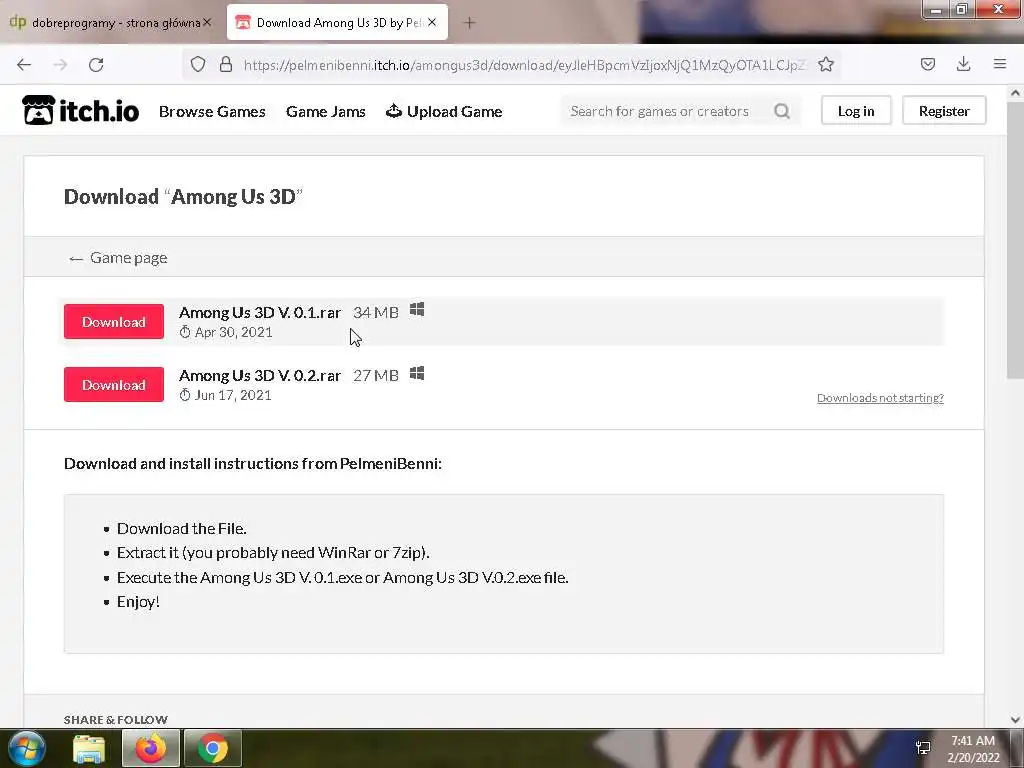Click the Extract it WinRar or 7zip instruction

click(x=273, y=552)
